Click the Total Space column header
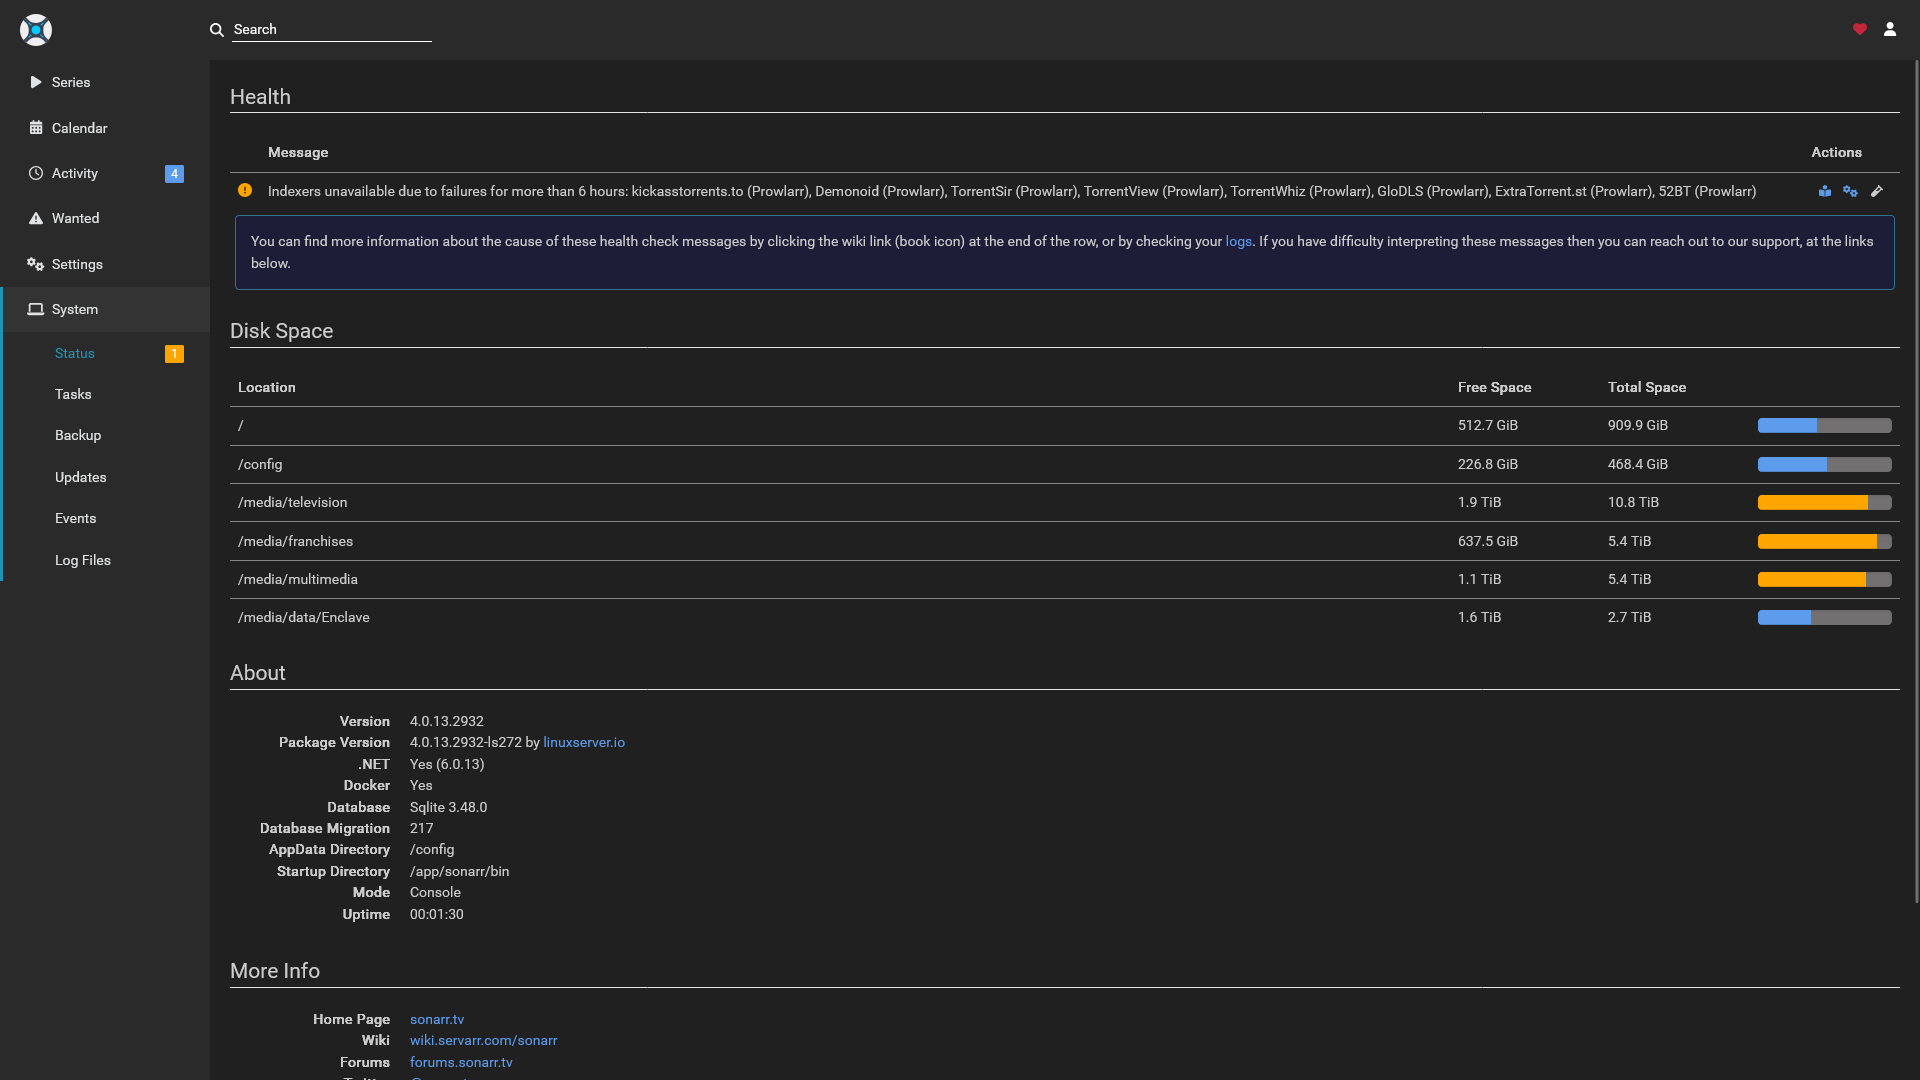 pyautogui.click(x=1646, y=387)
